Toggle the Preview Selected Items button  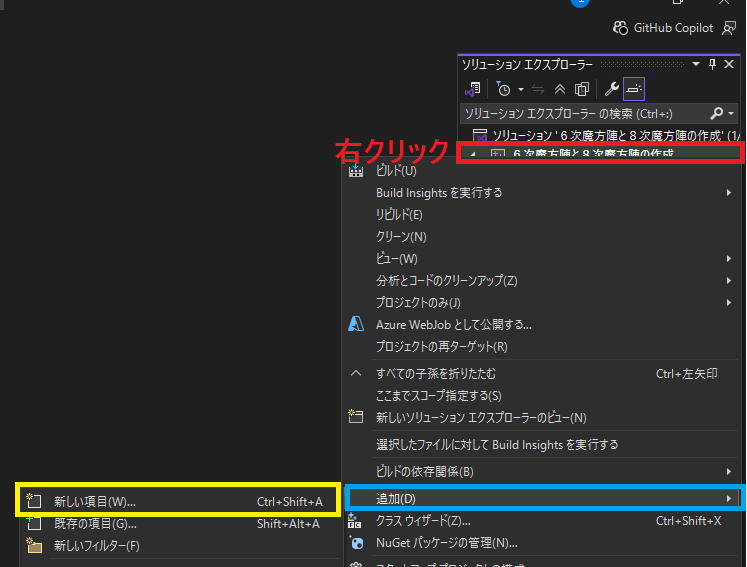[x=634, y=89]
